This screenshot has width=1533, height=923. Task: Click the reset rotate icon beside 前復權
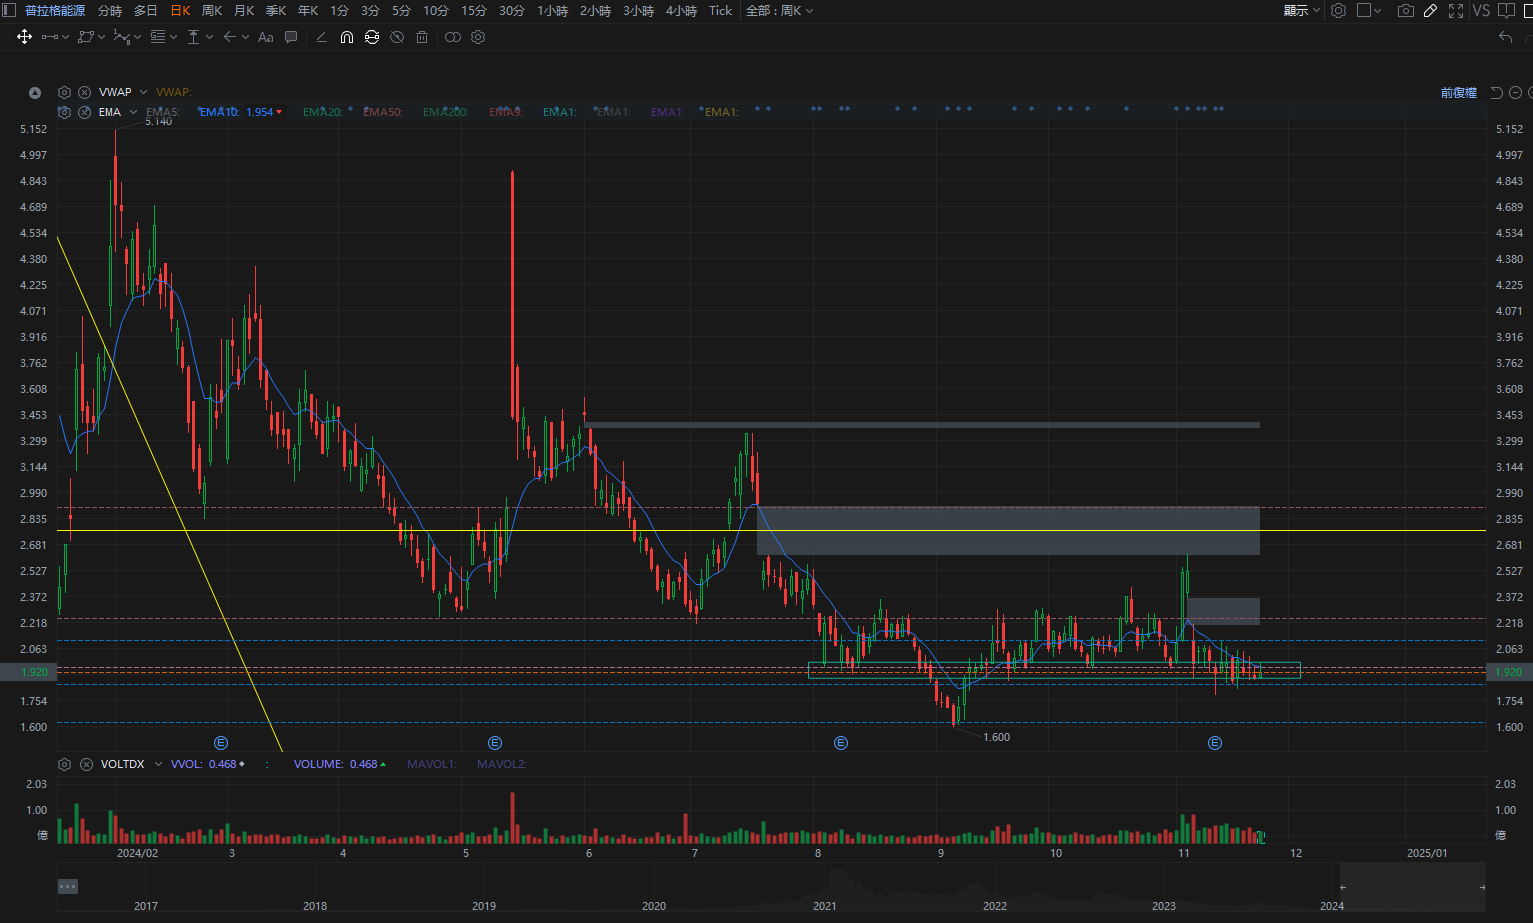click(x=1497, y=92)
